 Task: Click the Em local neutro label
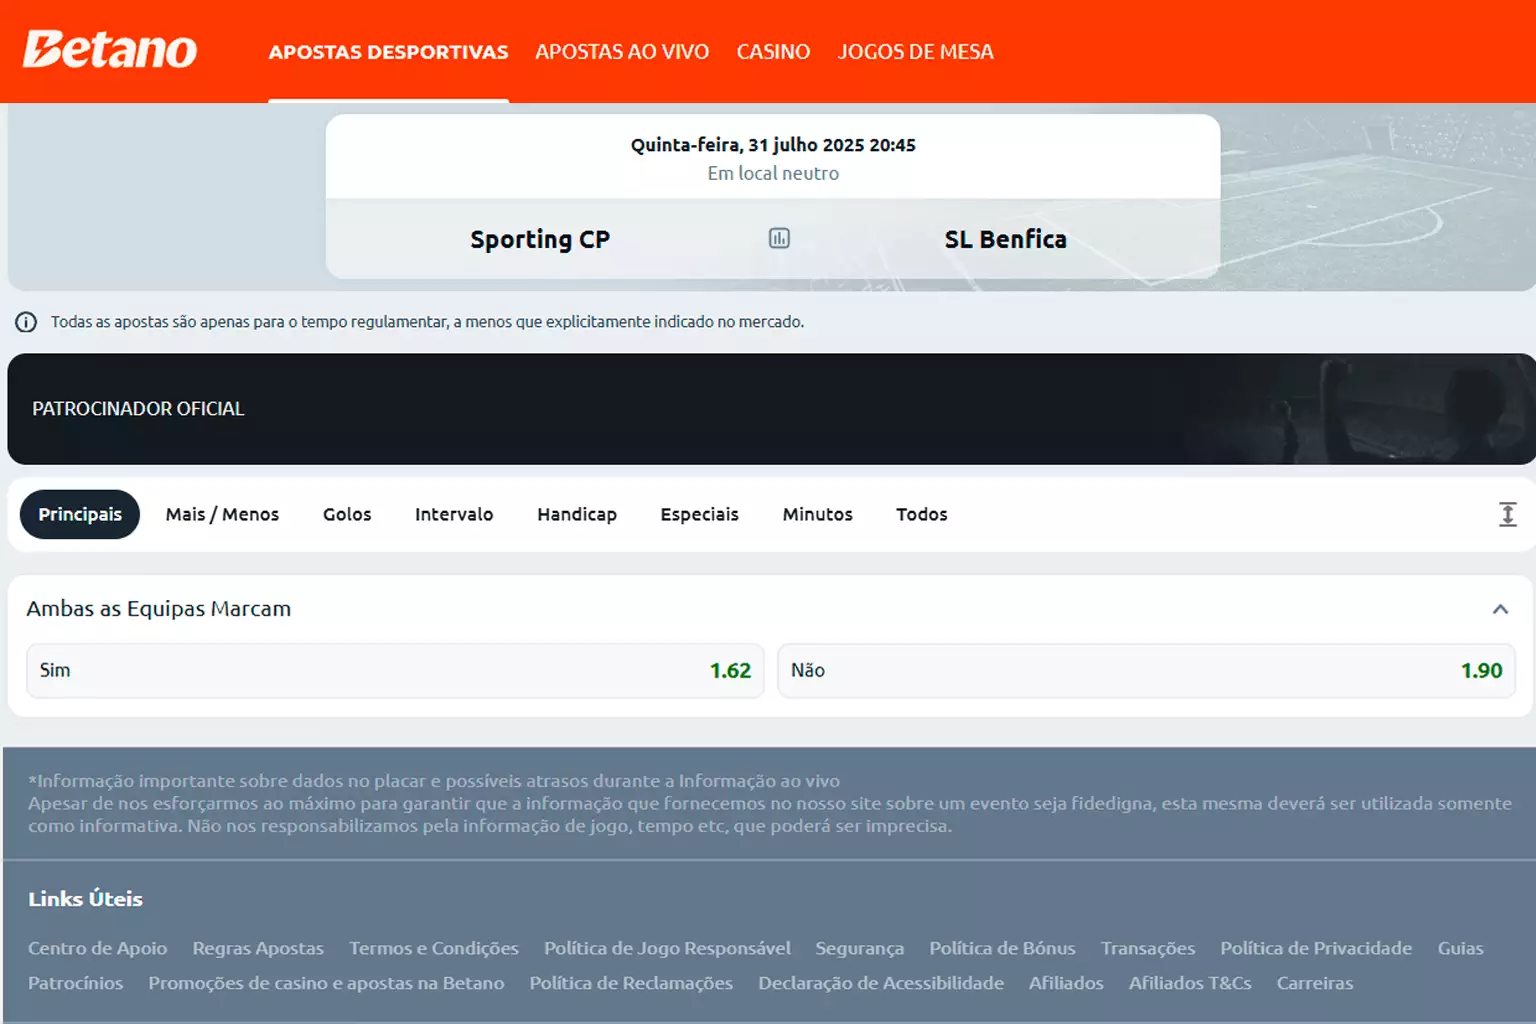click(773, 173)
